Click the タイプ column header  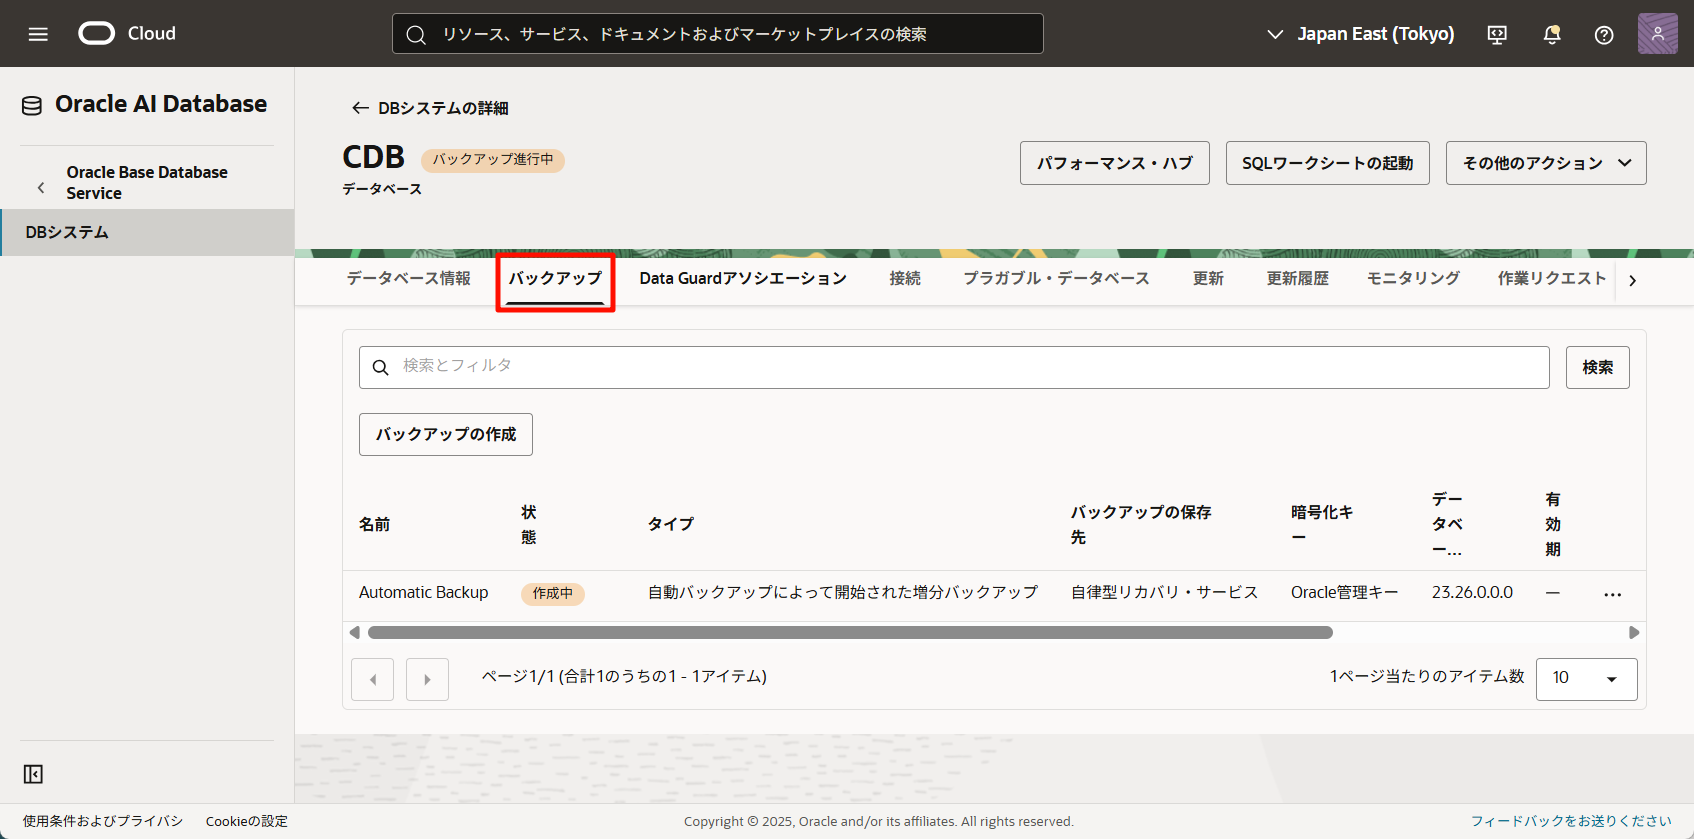(670, 524)
